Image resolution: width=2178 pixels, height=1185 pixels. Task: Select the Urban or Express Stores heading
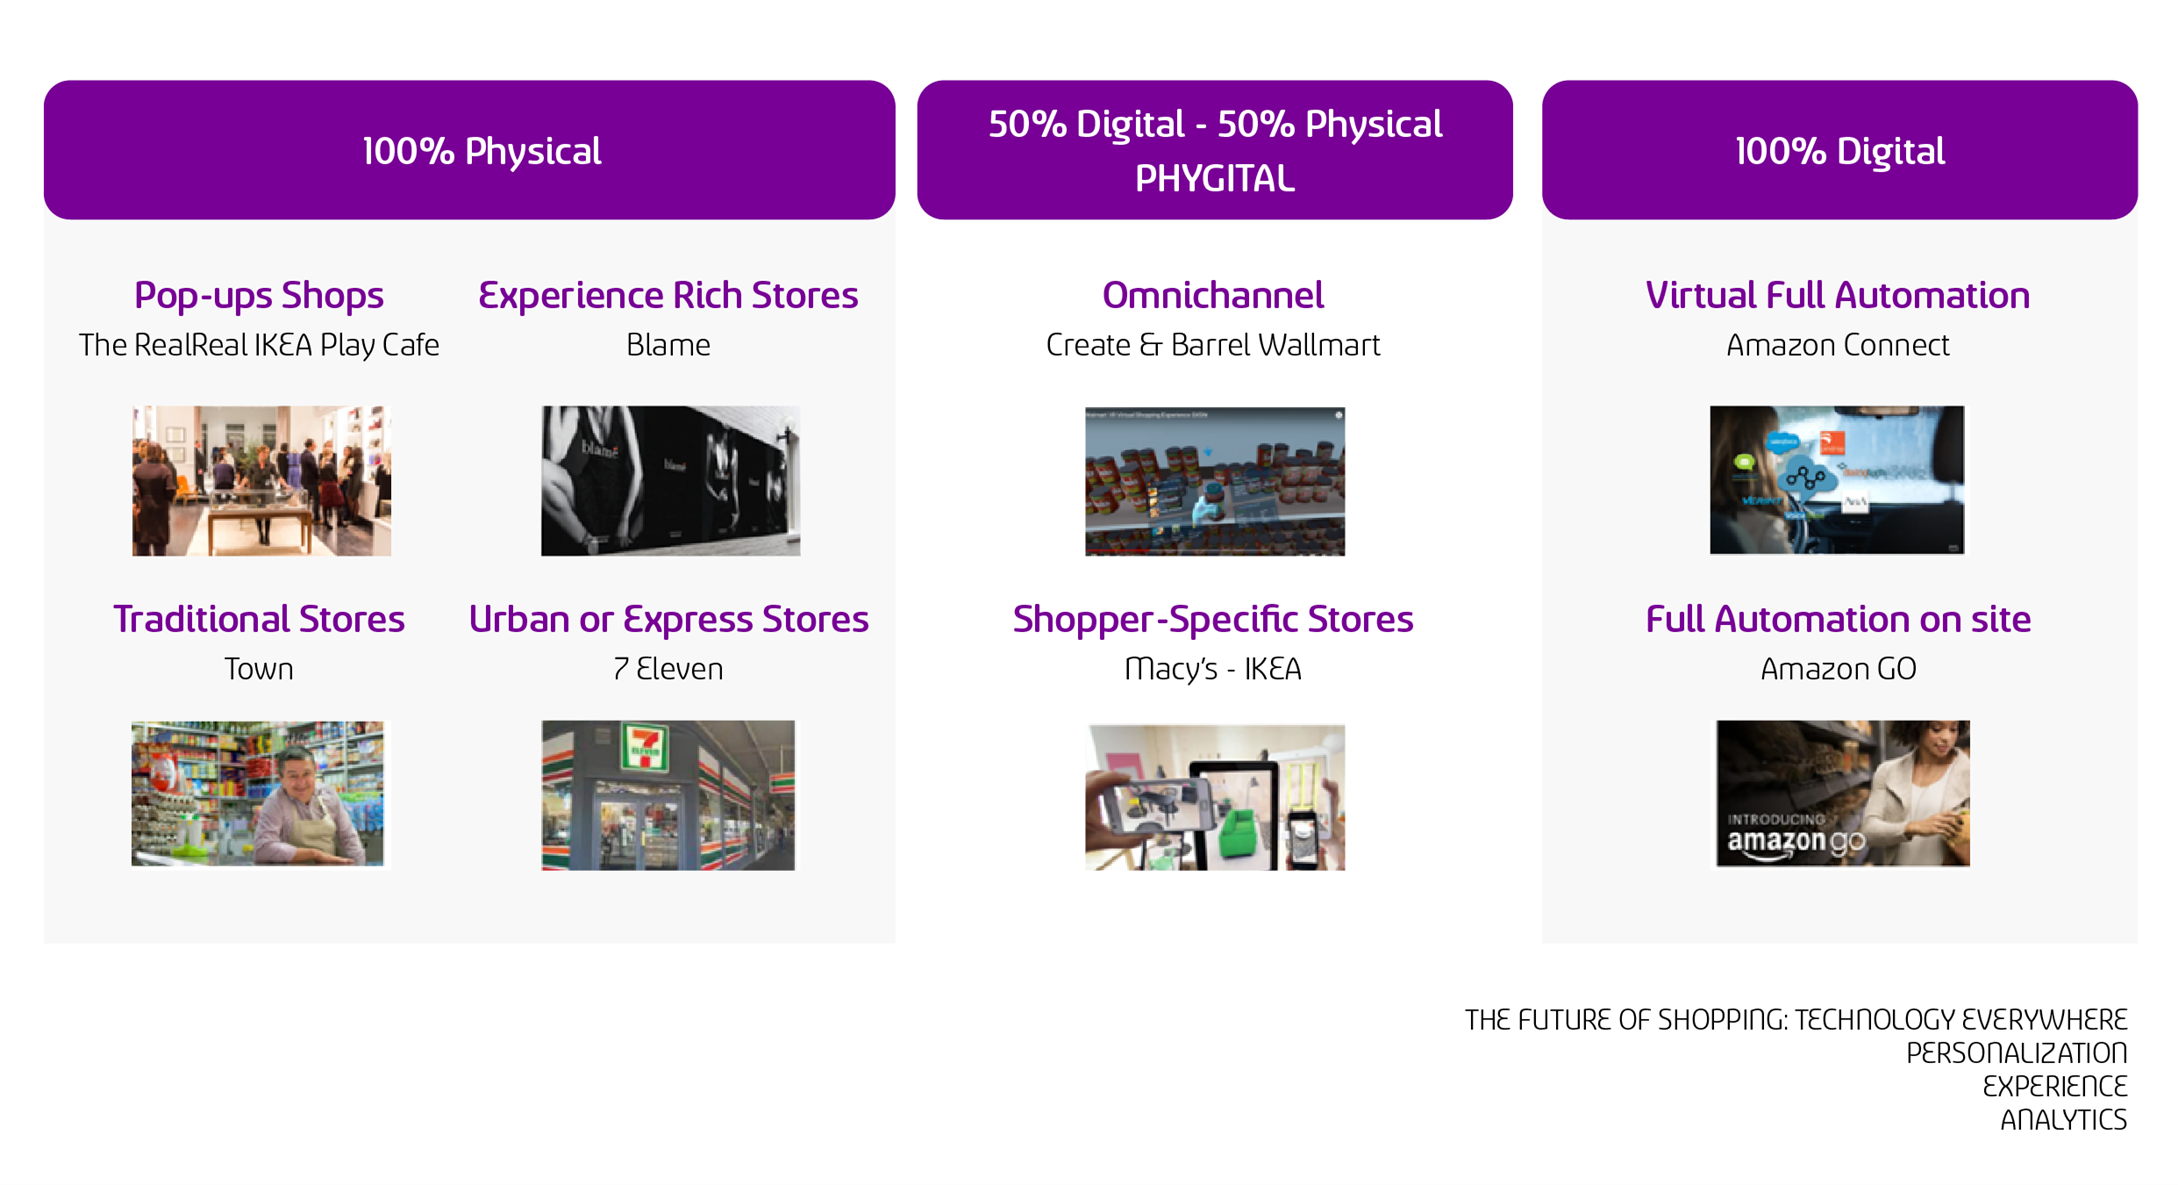click(x=668, y=620)
